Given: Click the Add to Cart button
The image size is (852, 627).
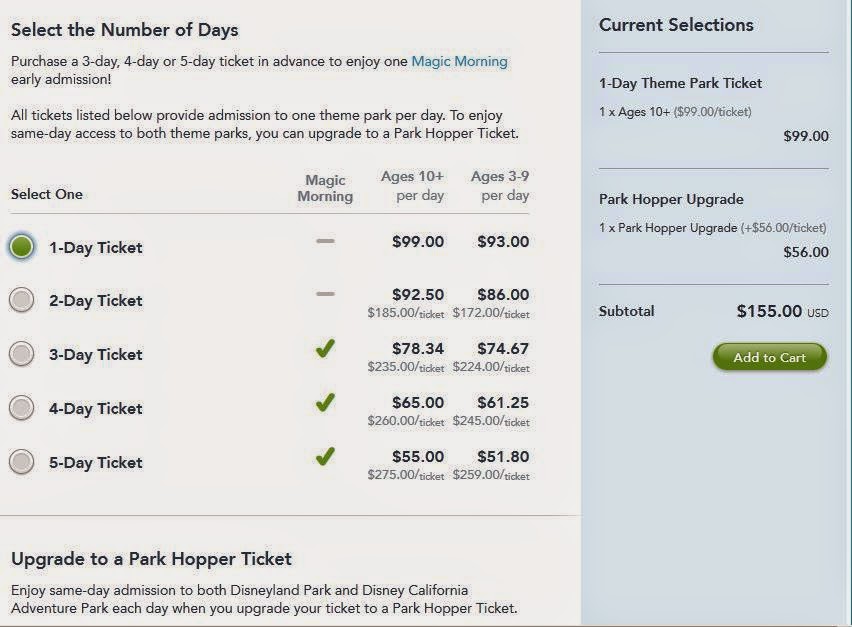Looking at the screenshot, I should [x=769, y=357].
